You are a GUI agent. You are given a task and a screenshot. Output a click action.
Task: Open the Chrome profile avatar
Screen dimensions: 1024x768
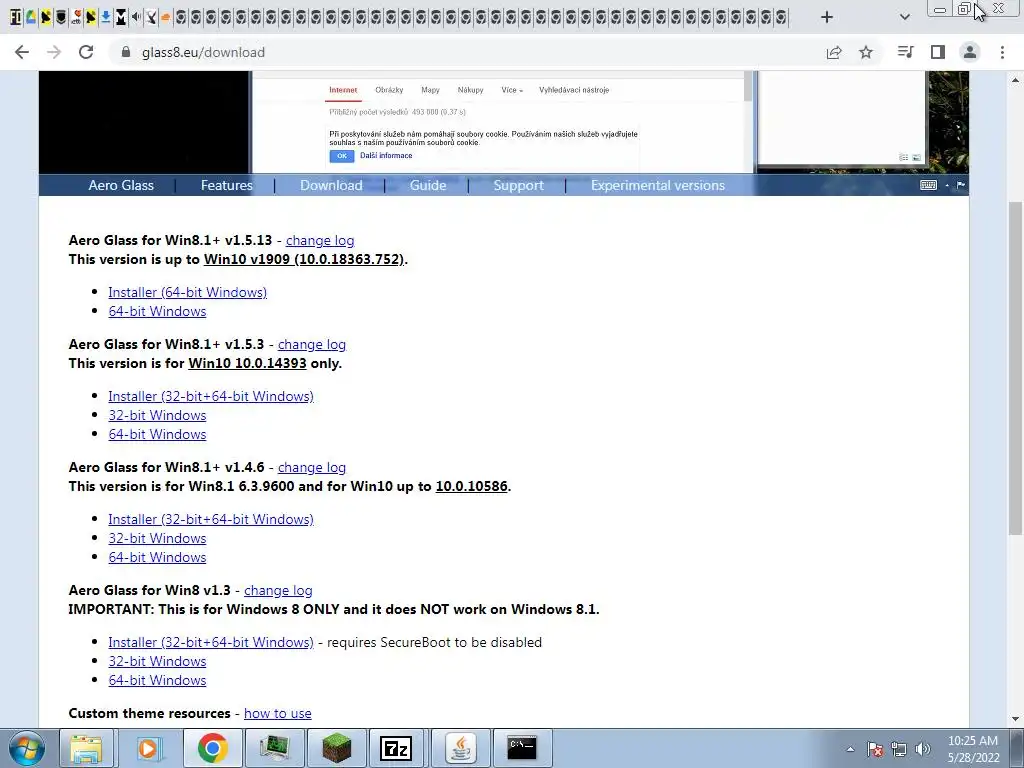point(970,52)
